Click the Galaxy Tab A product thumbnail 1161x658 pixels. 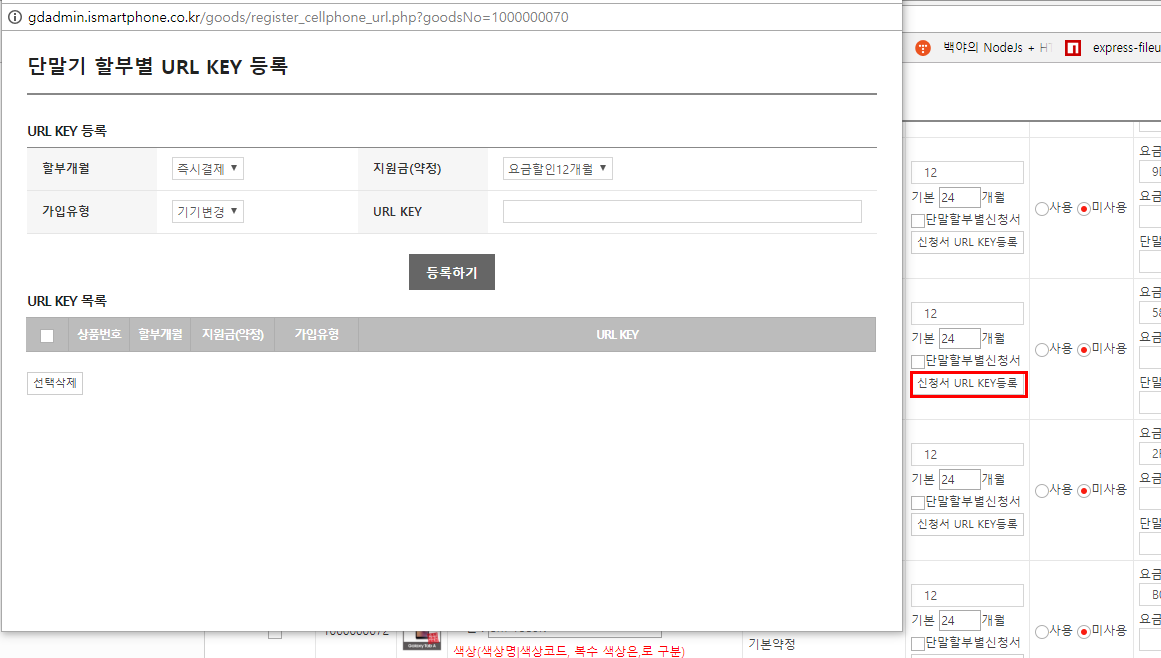pos(419,639)
